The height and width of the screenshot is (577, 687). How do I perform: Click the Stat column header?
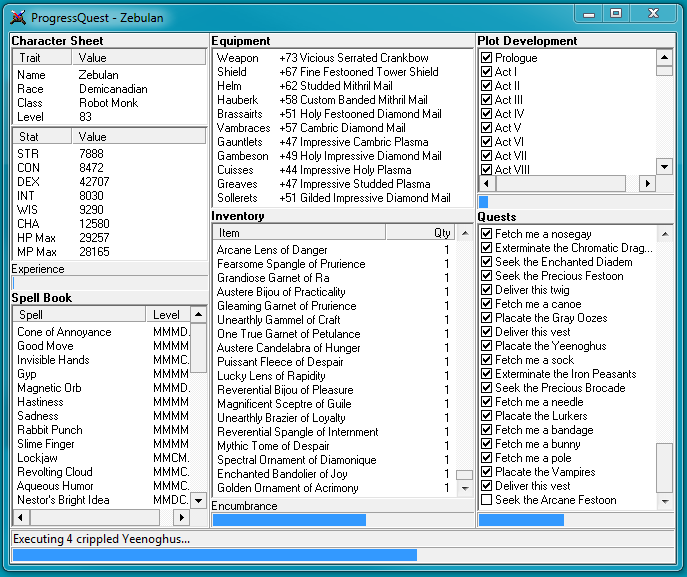point(42,136)
